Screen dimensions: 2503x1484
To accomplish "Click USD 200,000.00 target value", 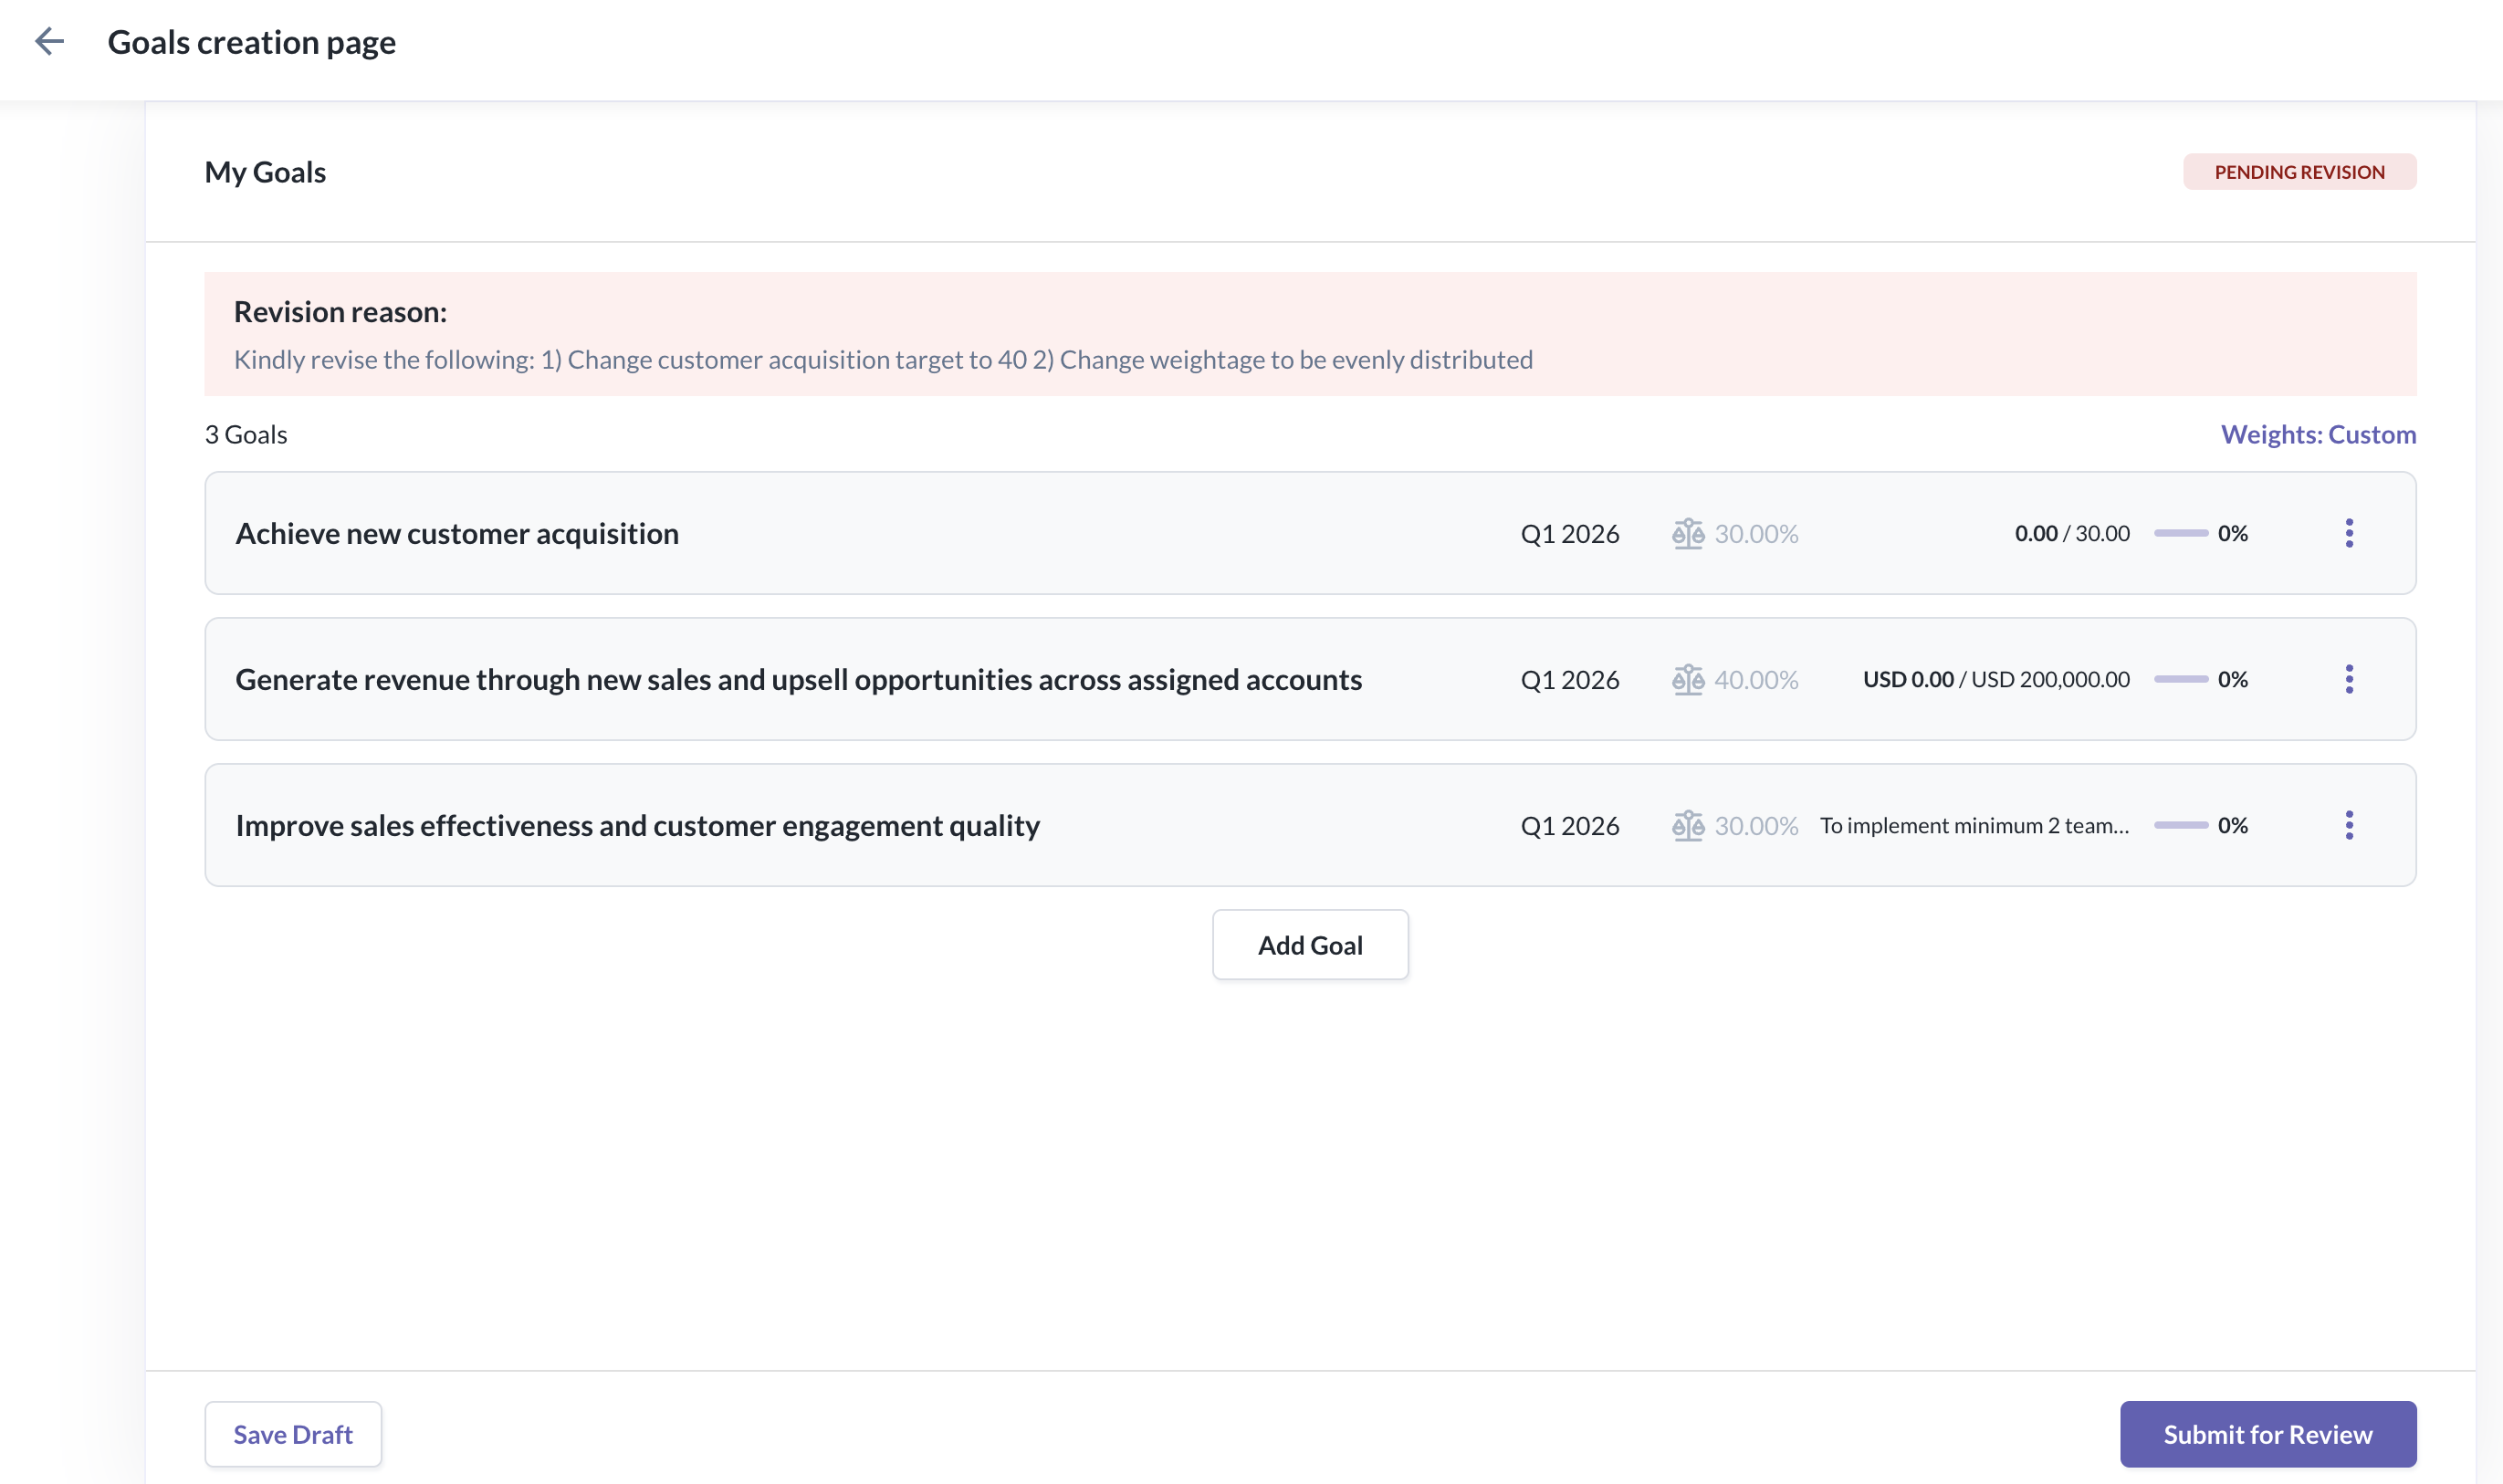I will click(x=2049, y=679).
